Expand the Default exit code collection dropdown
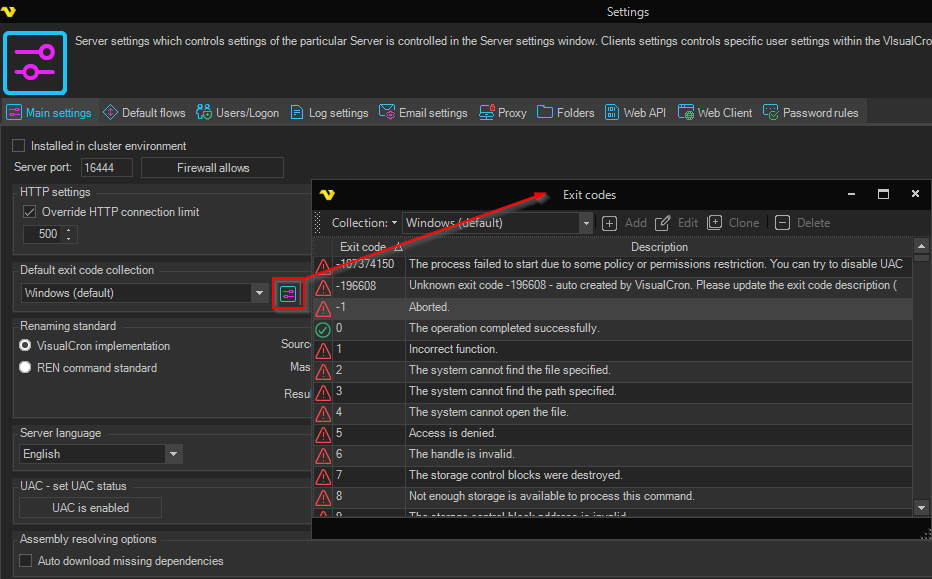Image resolution: width=932 pixels, height=579 pixels. [259, 293]
